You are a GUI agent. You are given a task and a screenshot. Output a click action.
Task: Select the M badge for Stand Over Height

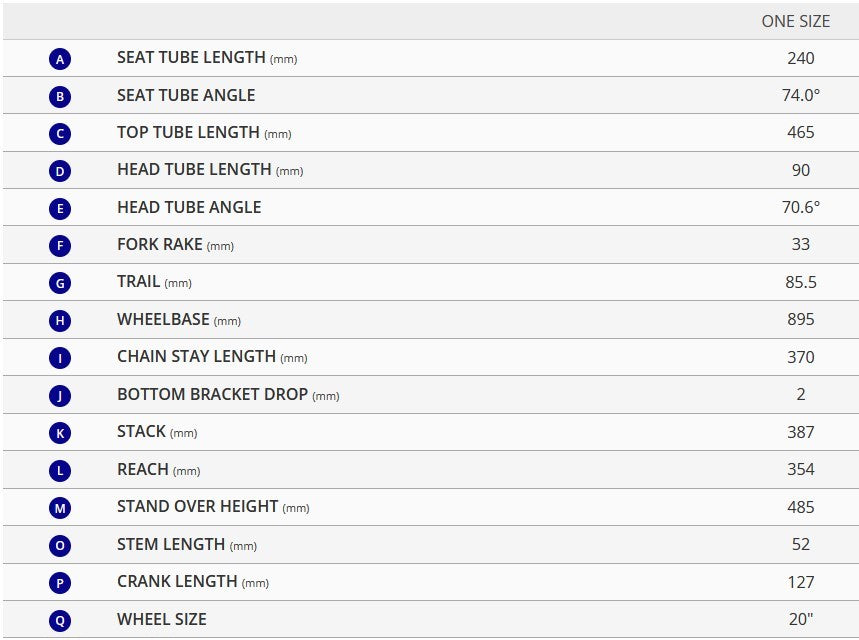click(60, 508)
